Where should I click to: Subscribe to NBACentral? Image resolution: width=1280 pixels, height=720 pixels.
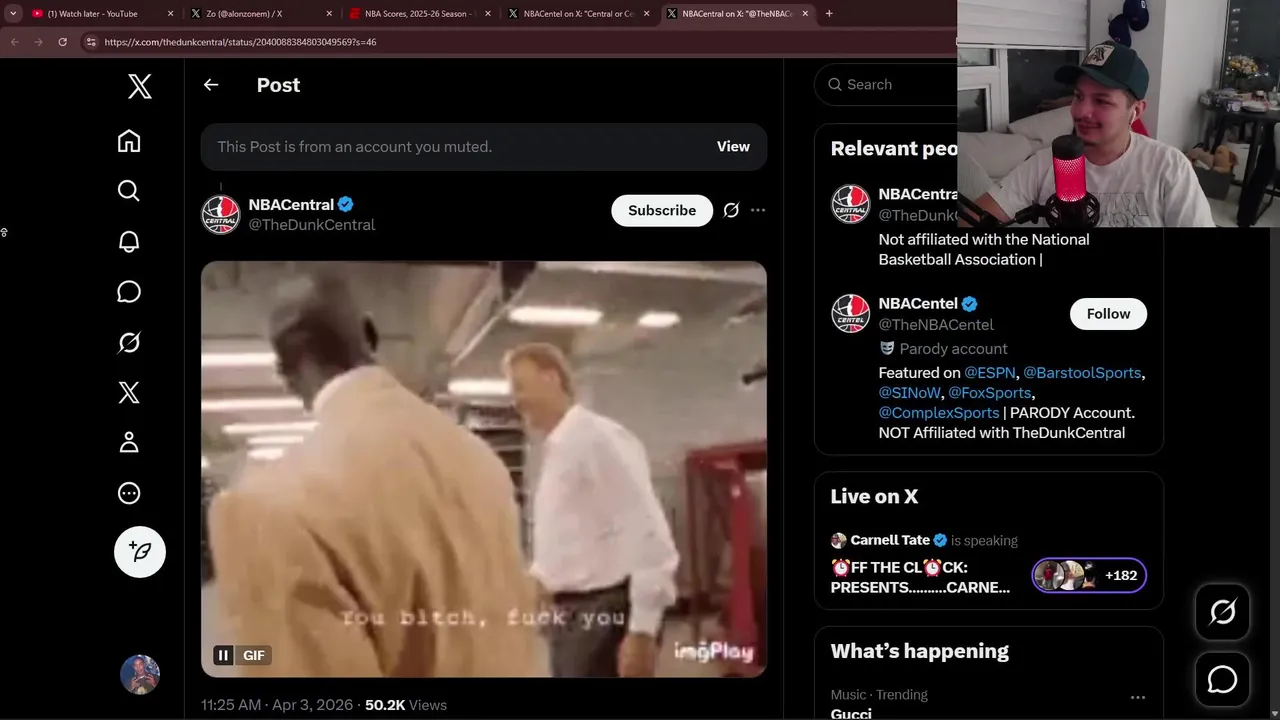[x=662, y=210]
